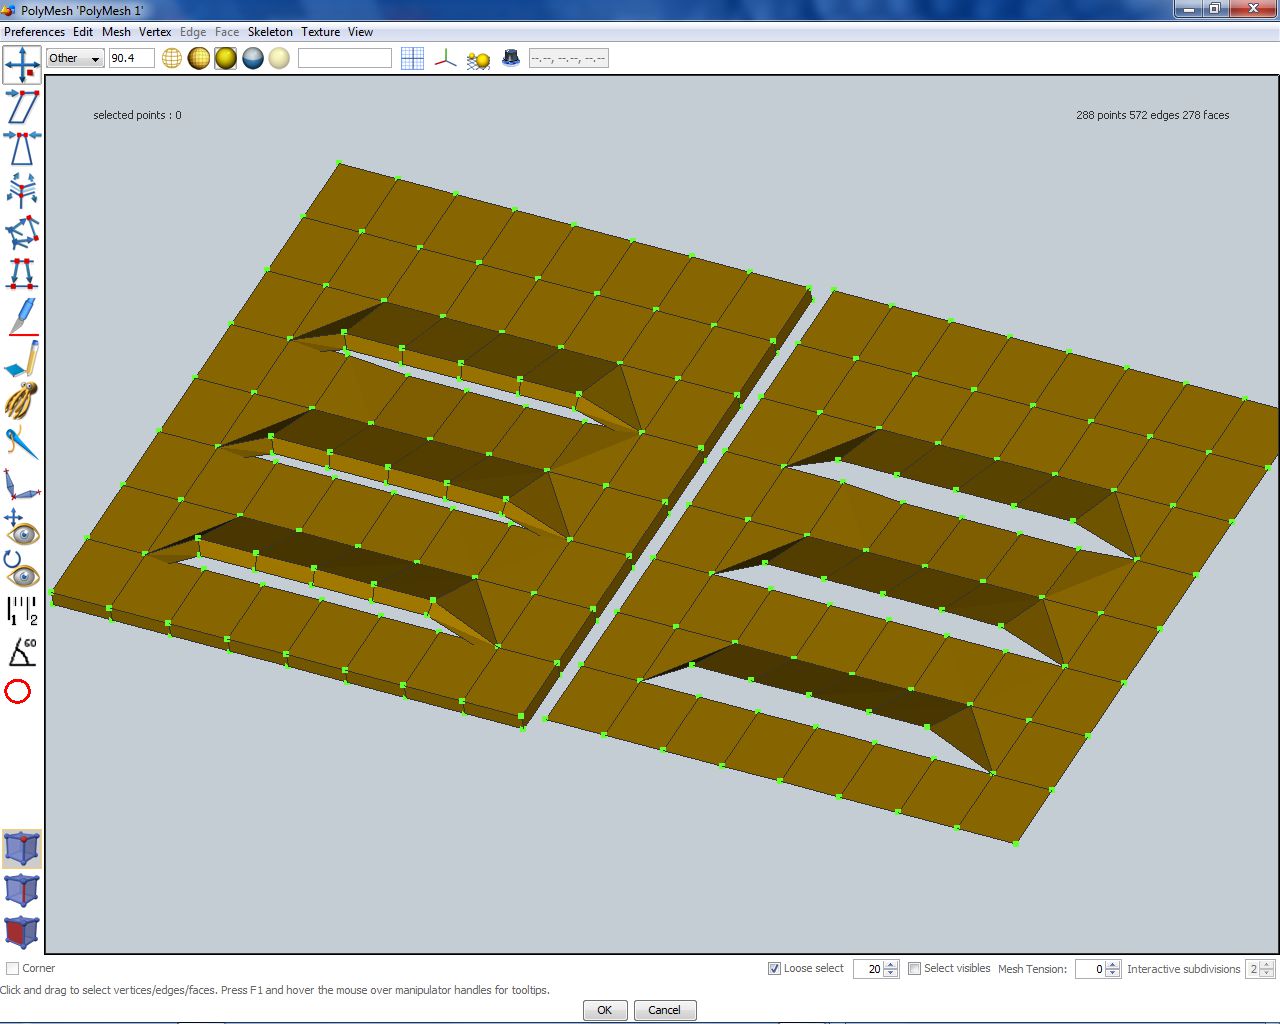The height and width of the screenshot is (1024, 1280).
Task: Open the Edit menu
Action: [83, 32]
